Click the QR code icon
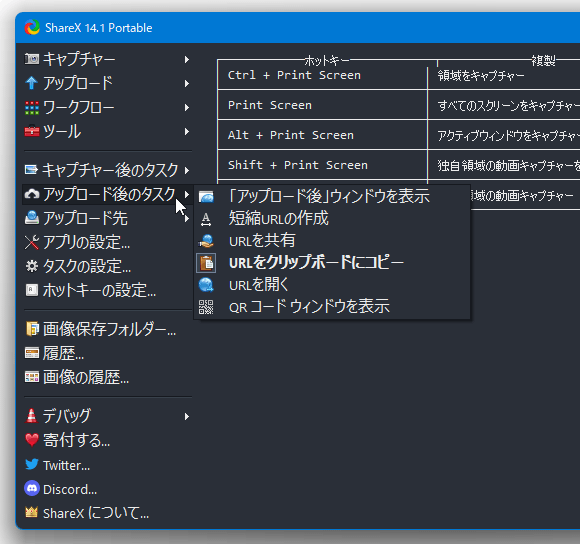 coord(206,307)
